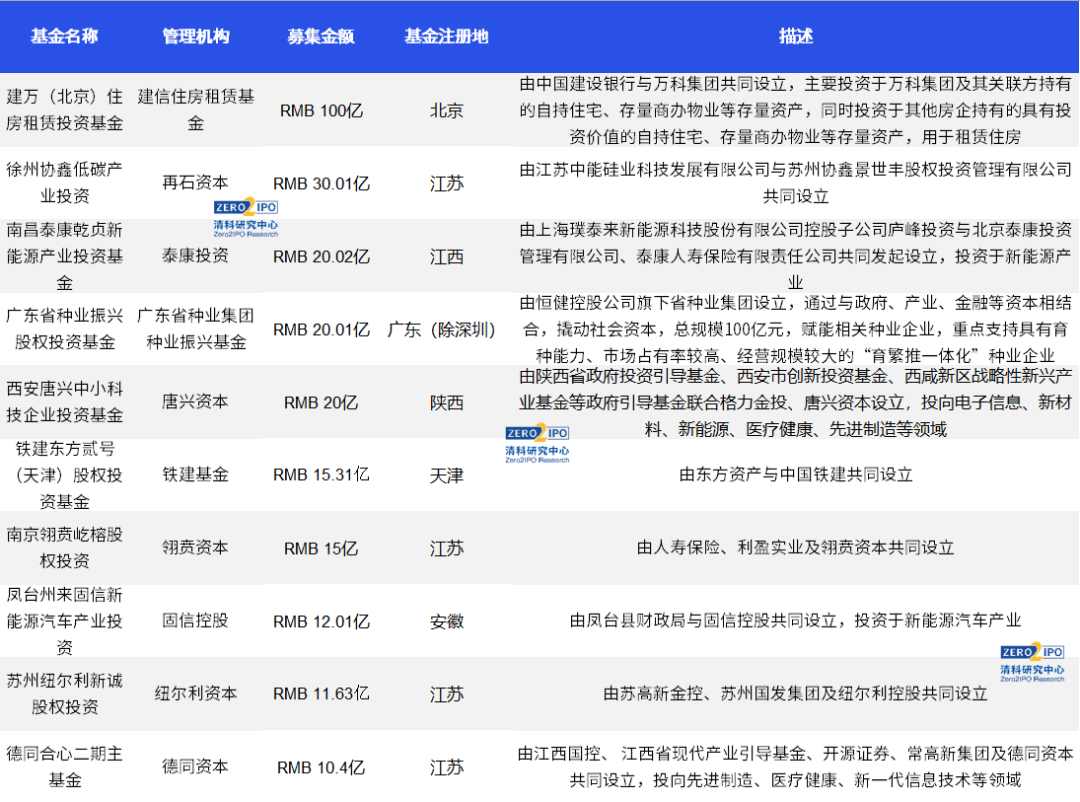Screen dimensions: 1080x802
Task: Click manager cell 翎贲资本
Action: tap(196, 547)
